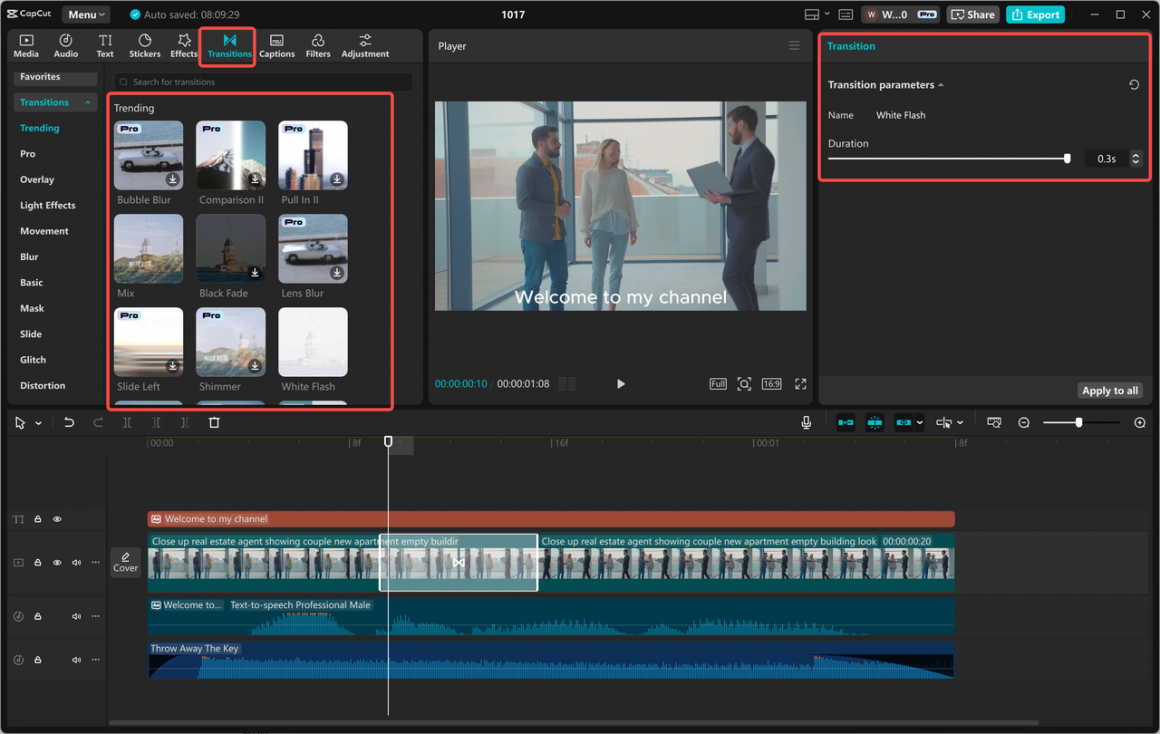Select the Black Fade transition thumbnail
Screen dimensions: 1160x734
point(230,249)
